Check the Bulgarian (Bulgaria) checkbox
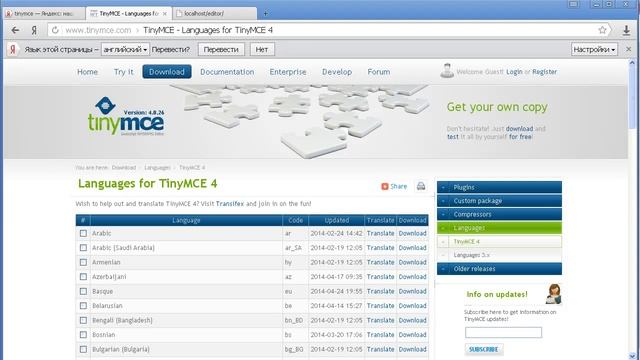This screenshot has height=360, width=640. point(83,349)
